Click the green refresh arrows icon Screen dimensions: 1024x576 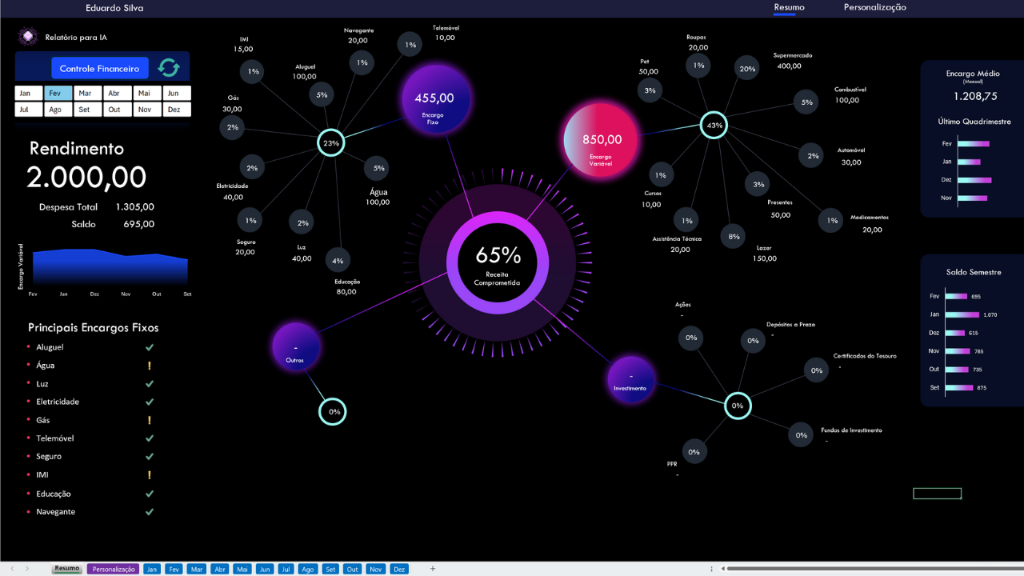click(x=169, y=68)
